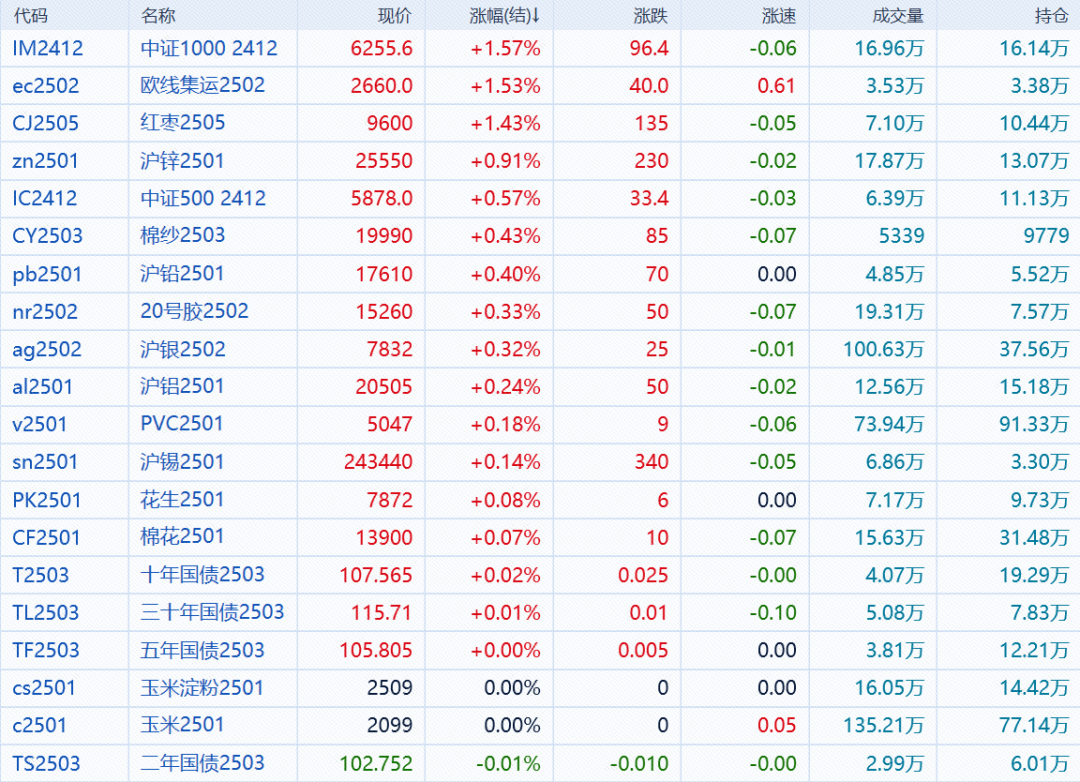Select contract name 沪银2502

coord(183,349)
